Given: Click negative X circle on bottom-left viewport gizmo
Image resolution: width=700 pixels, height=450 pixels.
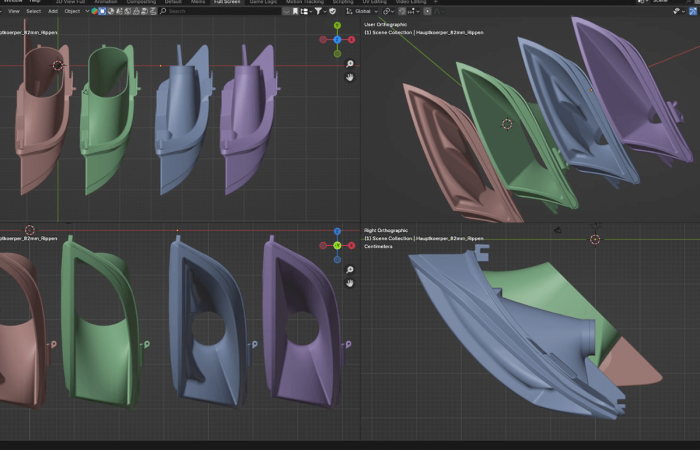Looking at the screenshot, I should [x=323, y=246].
